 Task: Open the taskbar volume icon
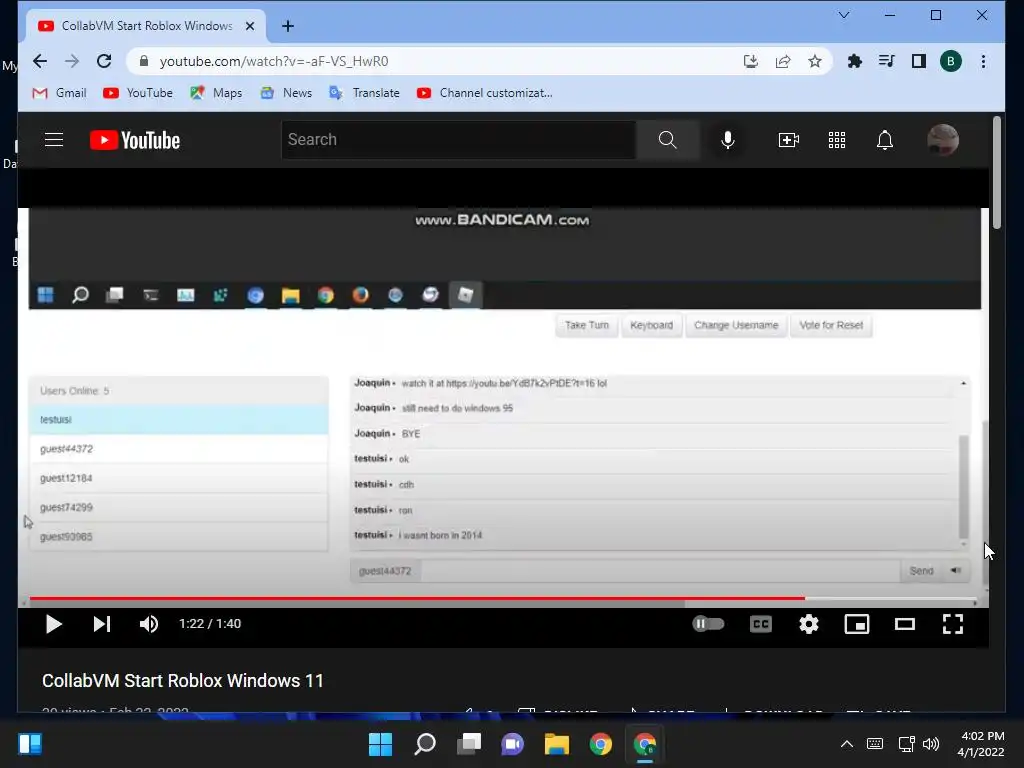931,744
